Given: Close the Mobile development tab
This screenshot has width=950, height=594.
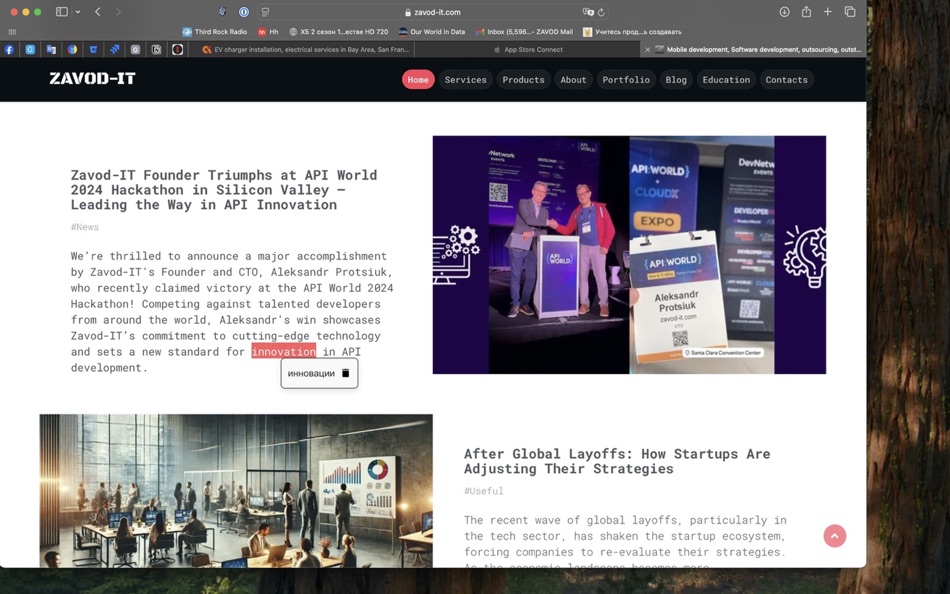Looking at the screenshot, I should (x=647, y=50).
